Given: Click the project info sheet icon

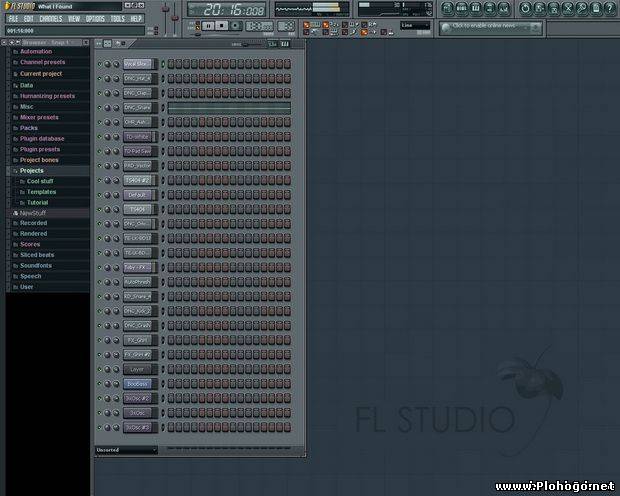Looking at the screenshot, I should 596,8.
